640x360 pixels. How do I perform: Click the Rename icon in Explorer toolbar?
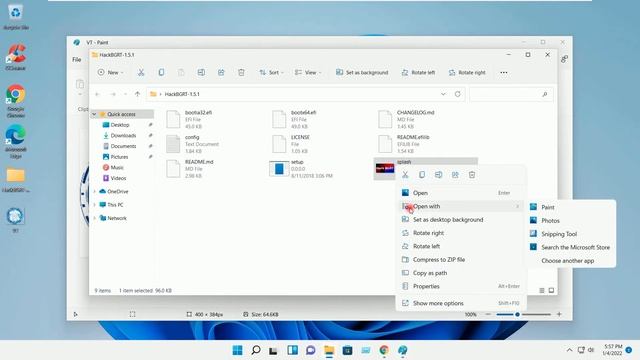(201, 72)
